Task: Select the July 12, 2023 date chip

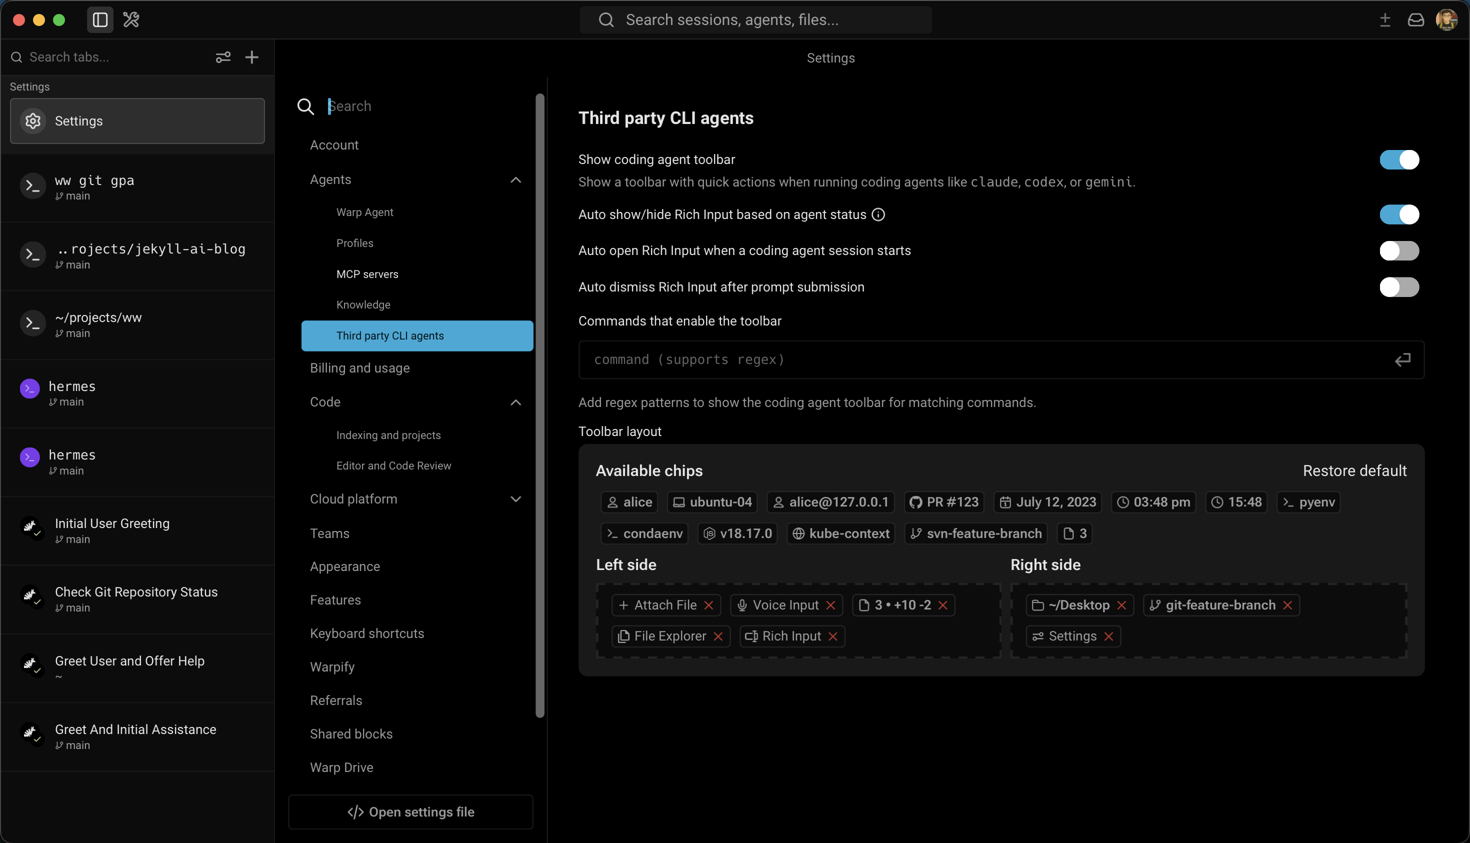Action: pyautogui.click(x=1047, y=502)
